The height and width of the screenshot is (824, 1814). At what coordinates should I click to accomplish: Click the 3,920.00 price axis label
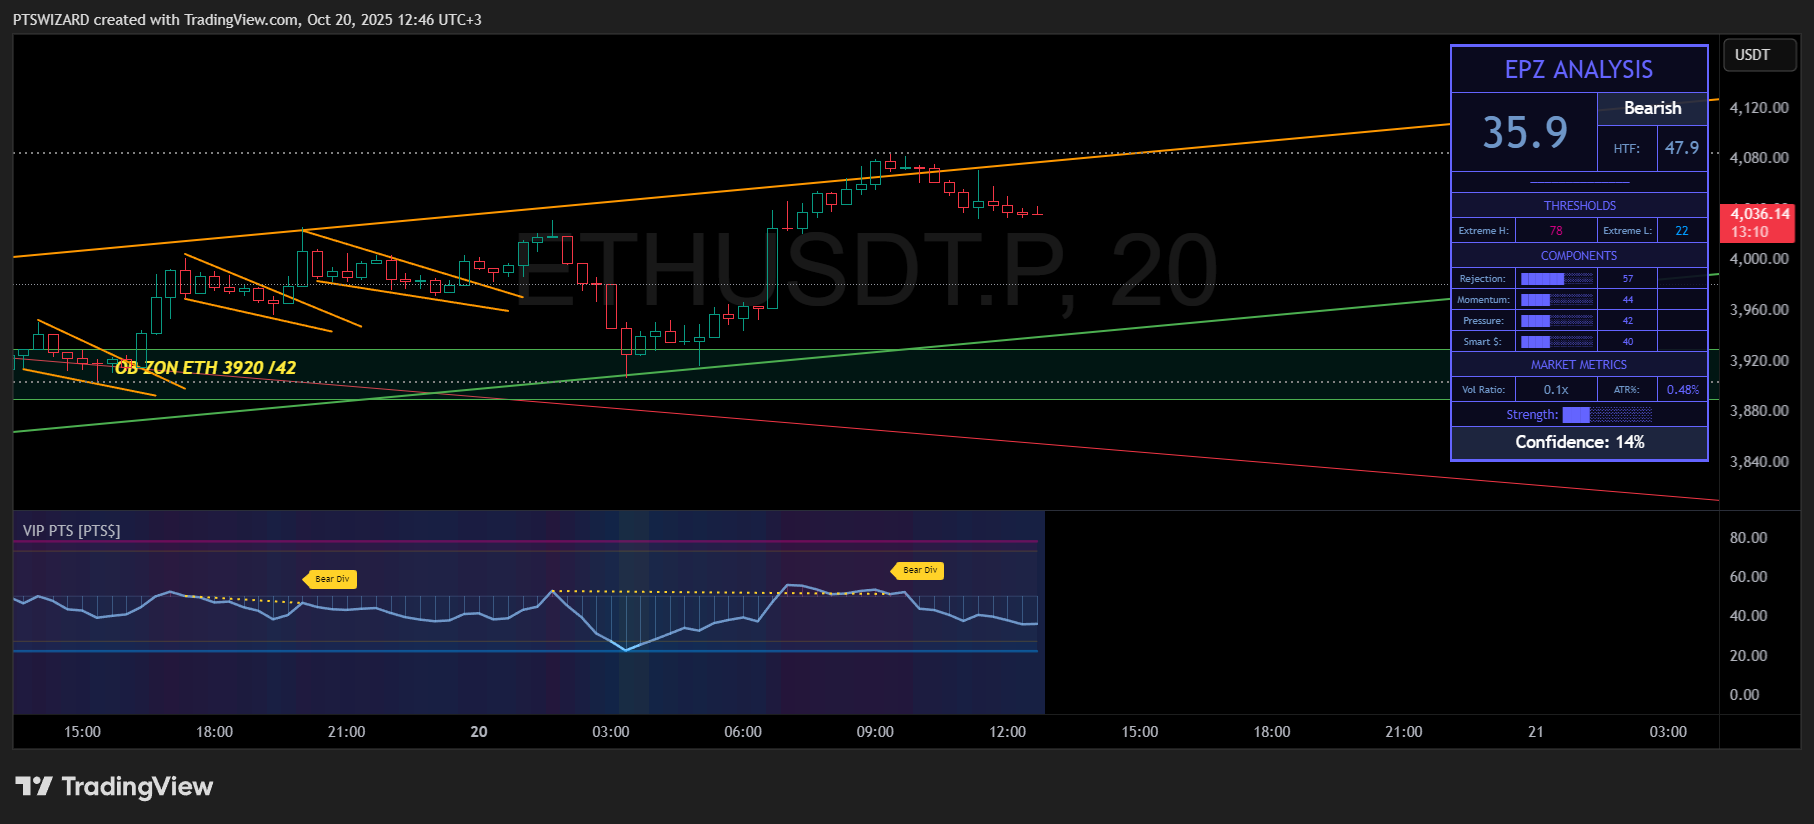coord(1759,361)
